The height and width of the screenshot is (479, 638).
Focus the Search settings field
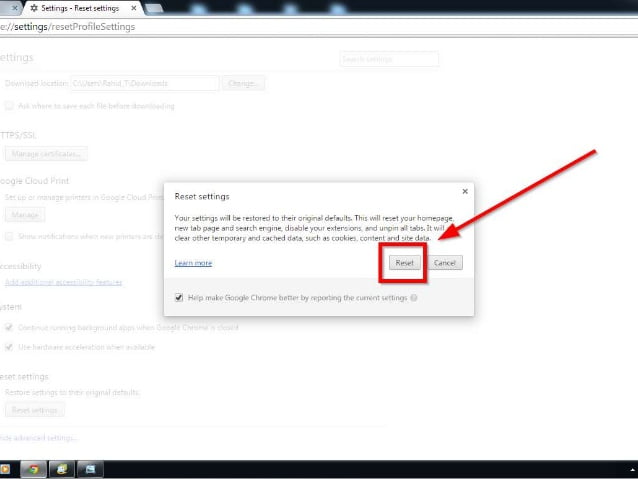pyautogui.click(x=389, y=59)
